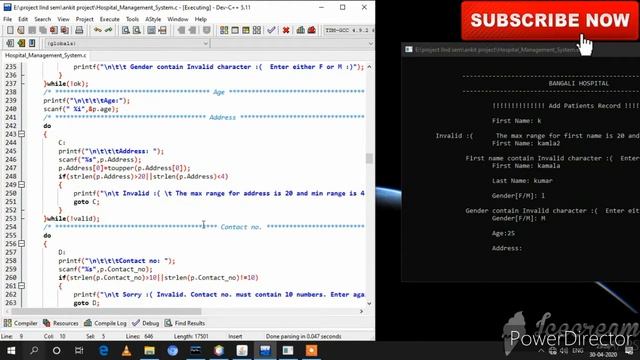Open Replace with the second magnifier icon
The height and width of the screenshot is (360, 640).
pyautogui.click(x=137, y=30)
